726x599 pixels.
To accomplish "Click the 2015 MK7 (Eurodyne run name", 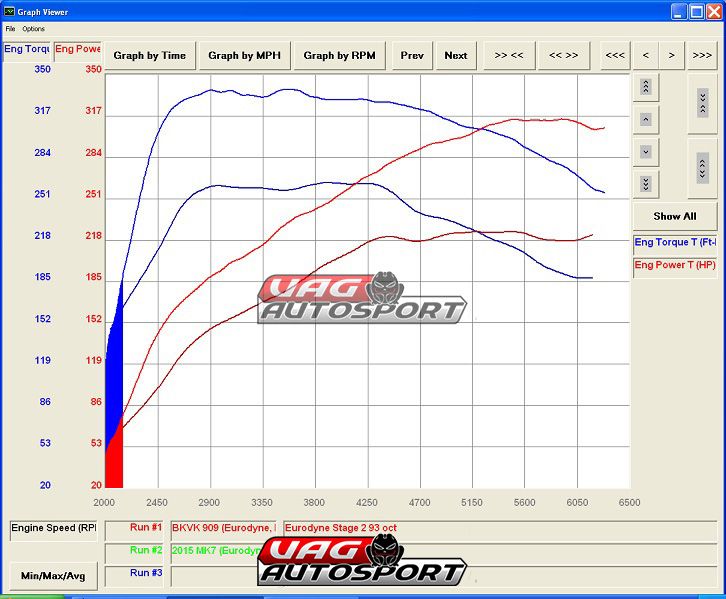I will 216,551.
